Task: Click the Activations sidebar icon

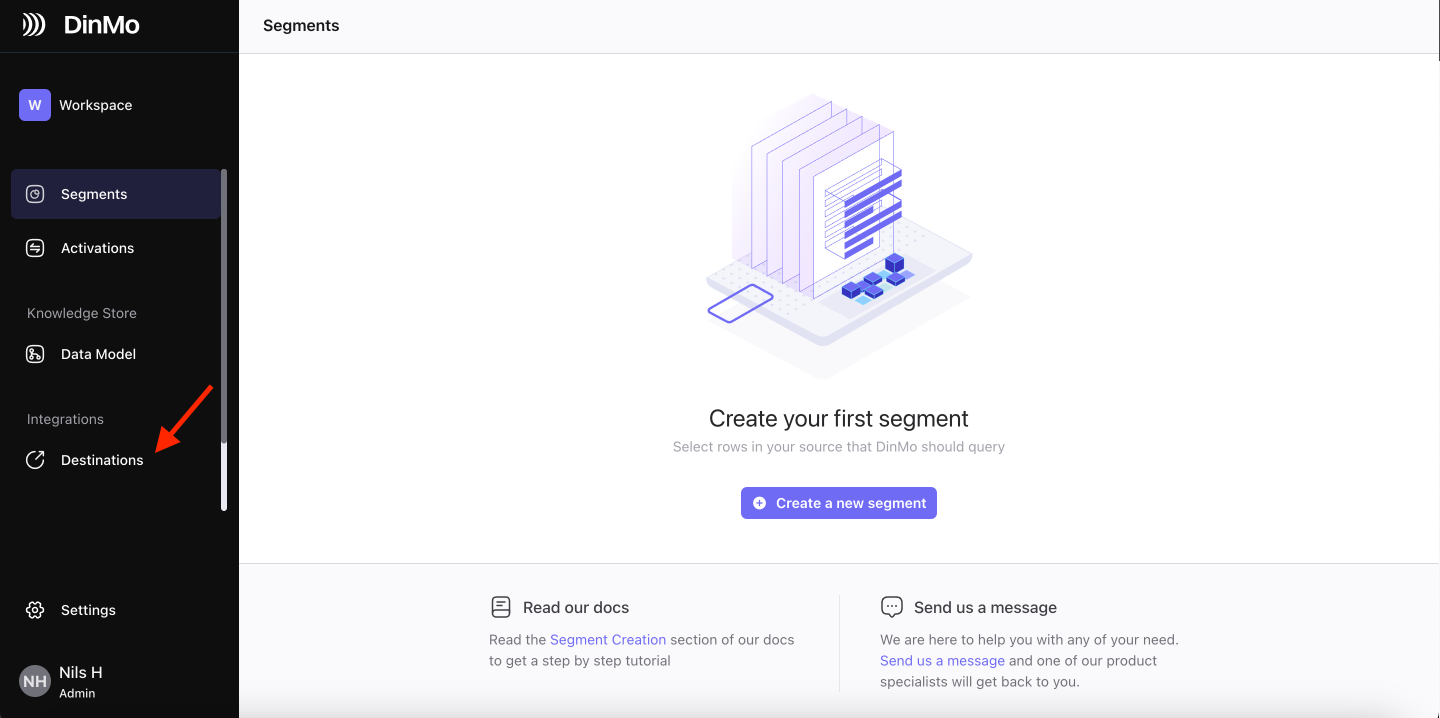Action: click(35, 248)
